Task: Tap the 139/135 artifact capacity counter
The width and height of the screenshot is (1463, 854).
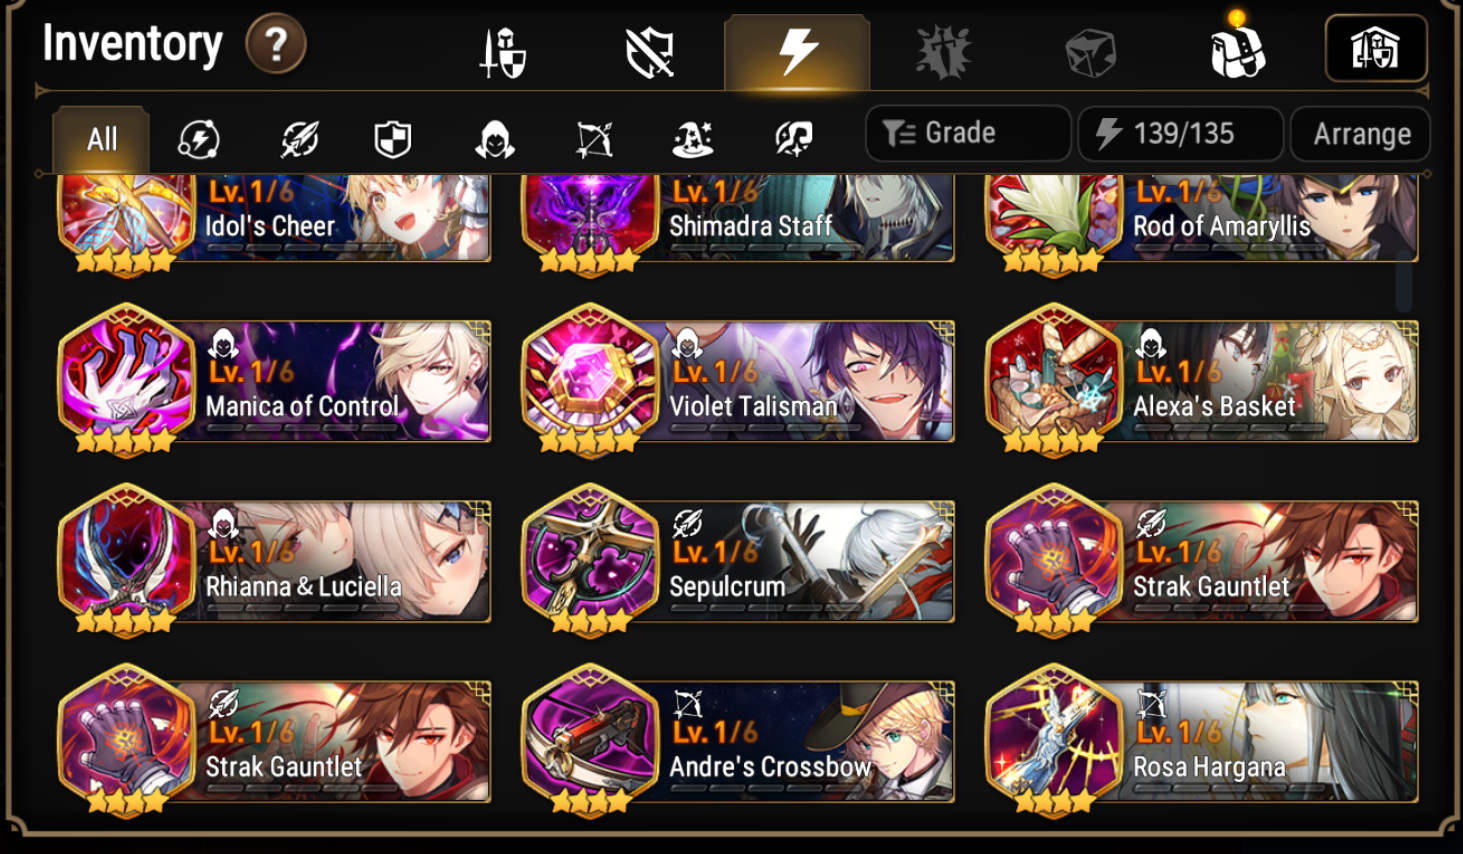Action: tap(1180, 133)
